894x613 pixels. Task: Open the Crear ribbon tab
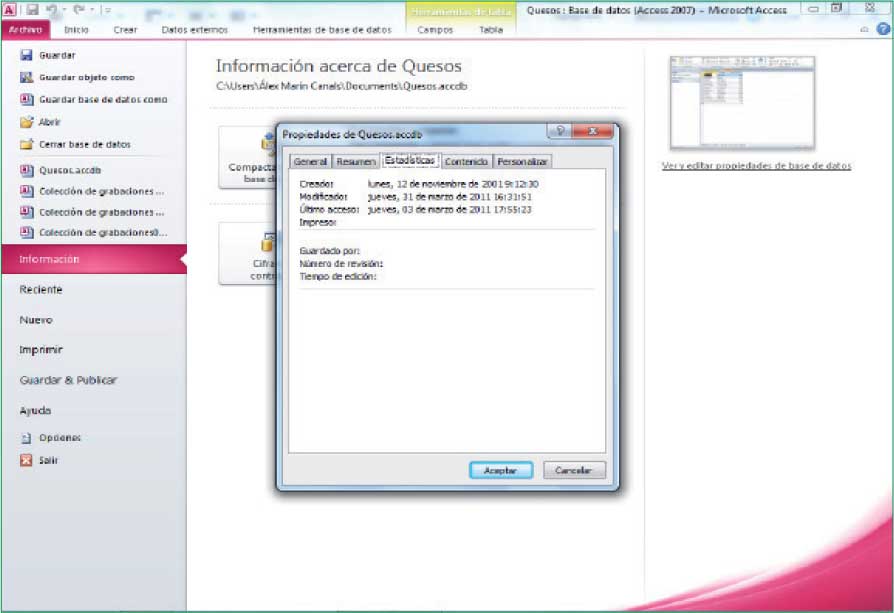click(x=125, y=30)
